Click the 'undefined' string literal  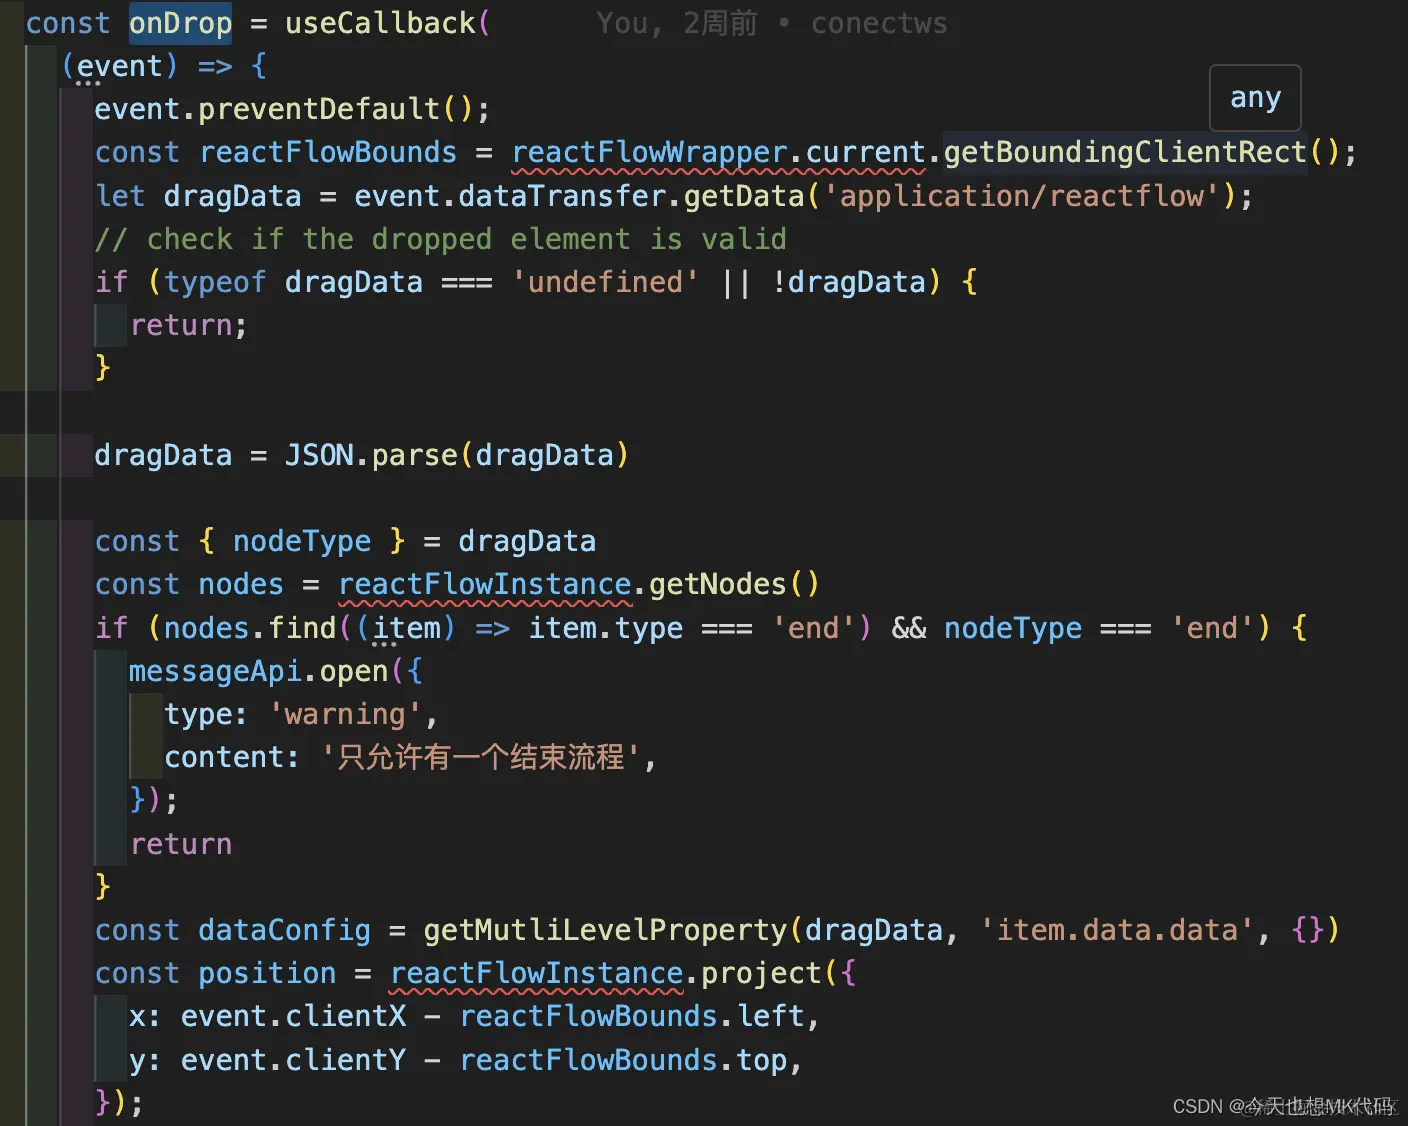tap(605, 282)
